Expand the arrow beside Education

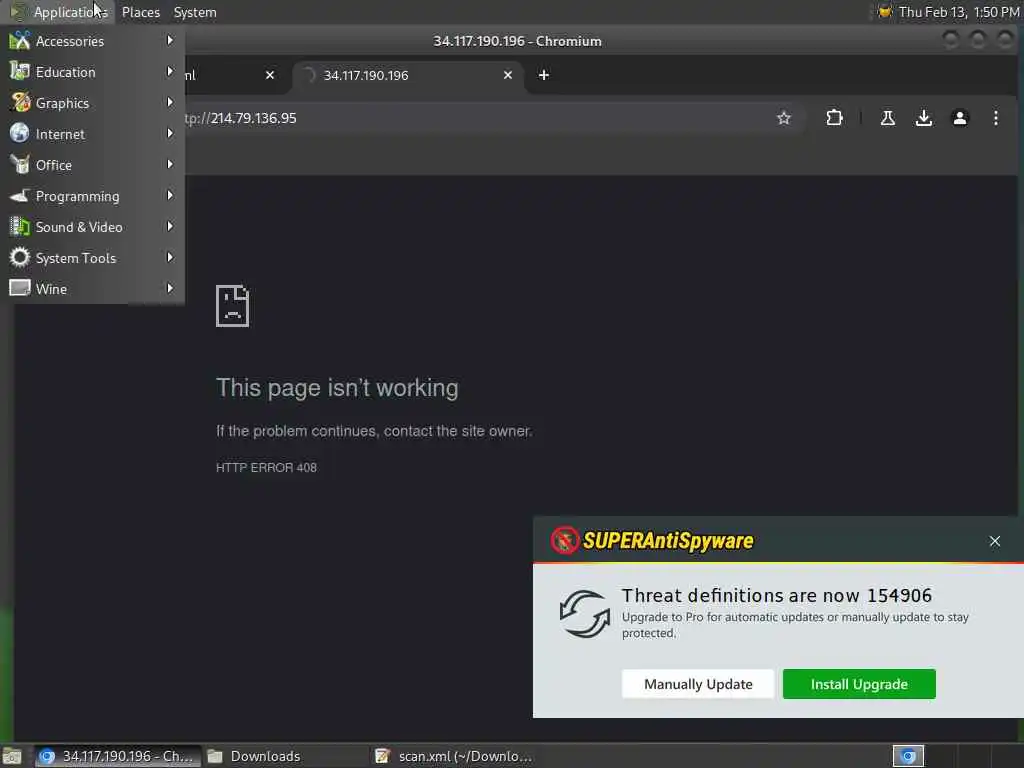pos(170,71)
